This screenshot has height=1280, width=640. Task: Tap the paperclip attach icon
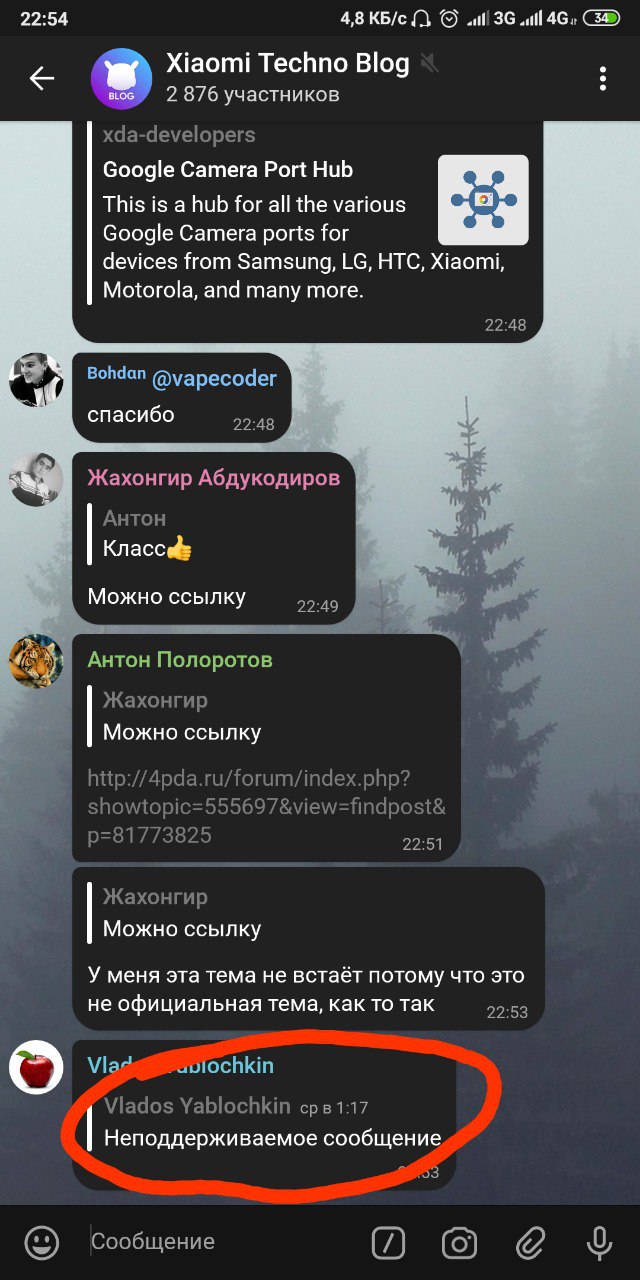pyautogui.click(x=529, y=1243)
